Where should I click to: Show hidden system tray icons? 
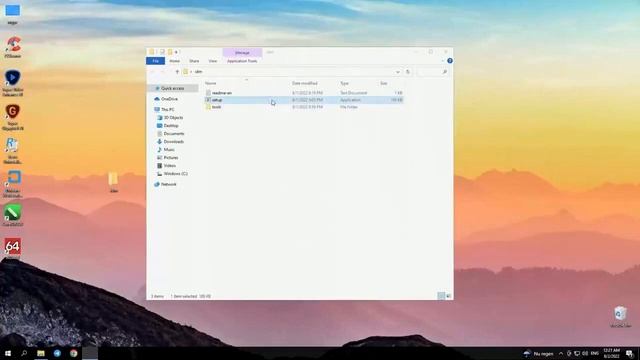click(x=561, y=353)
